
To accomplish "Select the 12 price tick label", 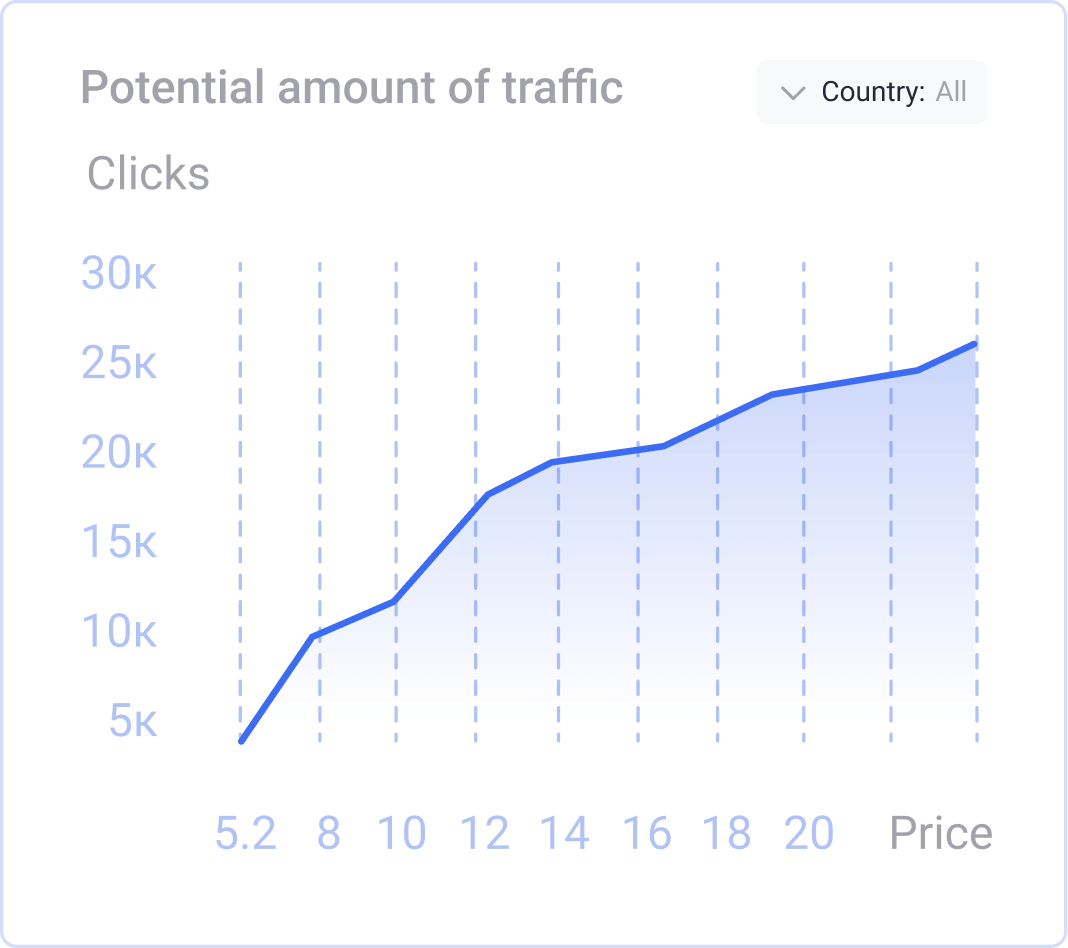I will [x=485, y=833].
